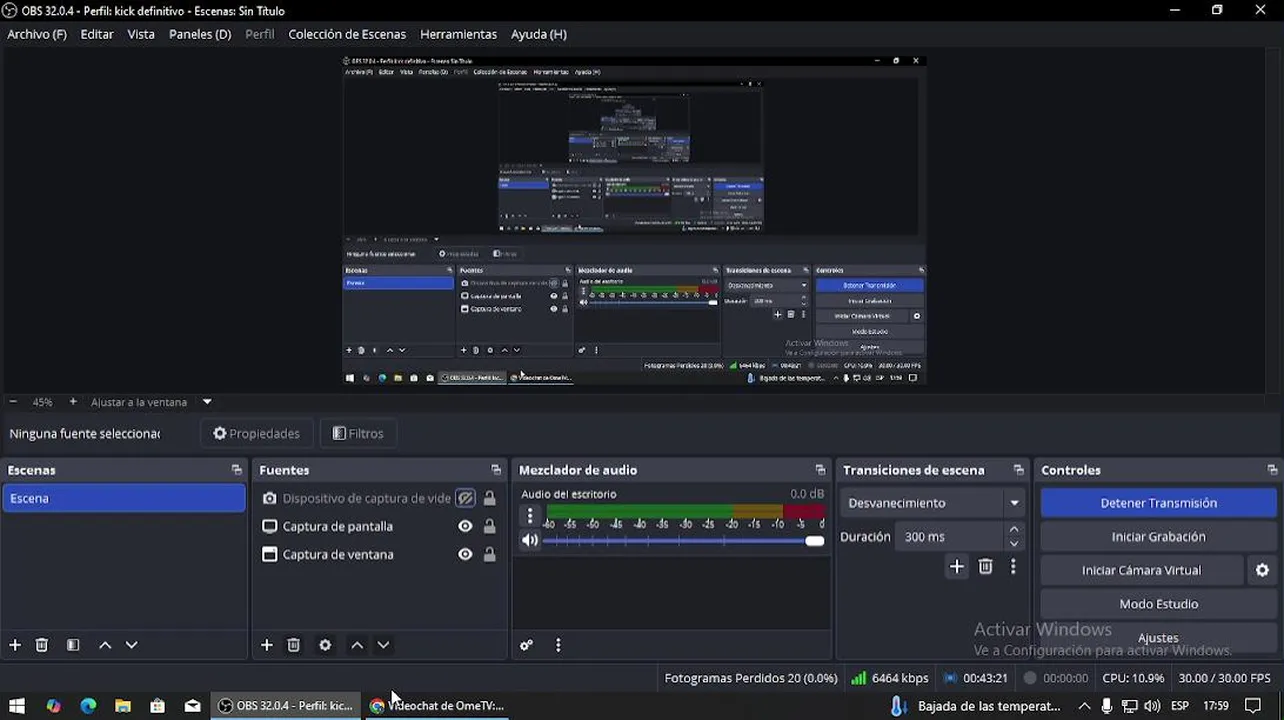
Task: Toggle lock on Captura de ventana
Action: point(490,554)
